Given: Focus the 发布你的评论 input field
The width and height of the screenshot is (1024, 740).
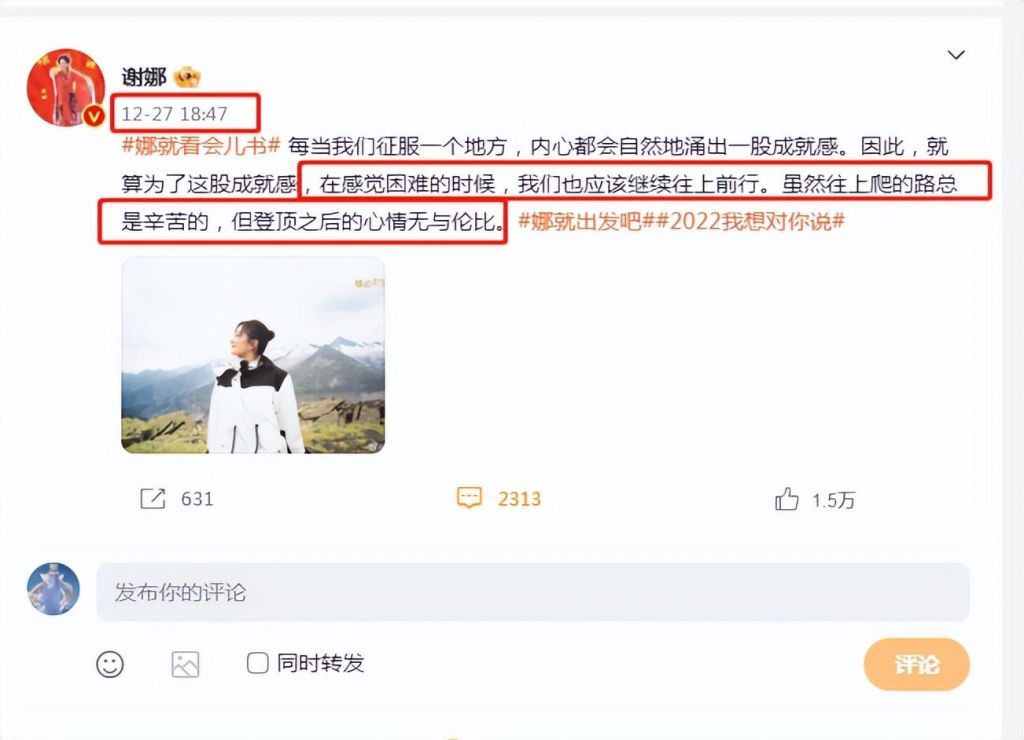Looking at the screenshot, I should click(x=533, y=592).
